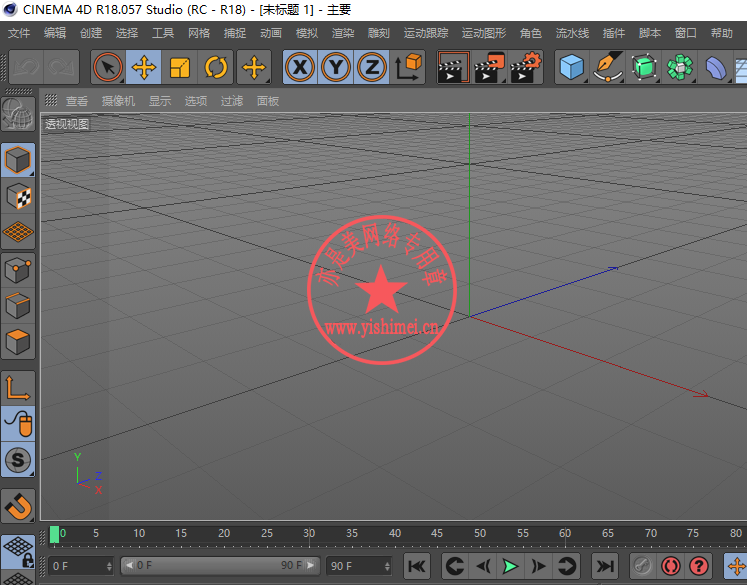The width and height of the screenshot is (747, 585).
Task: Play the animation forwards
Action: pos(511,566)
